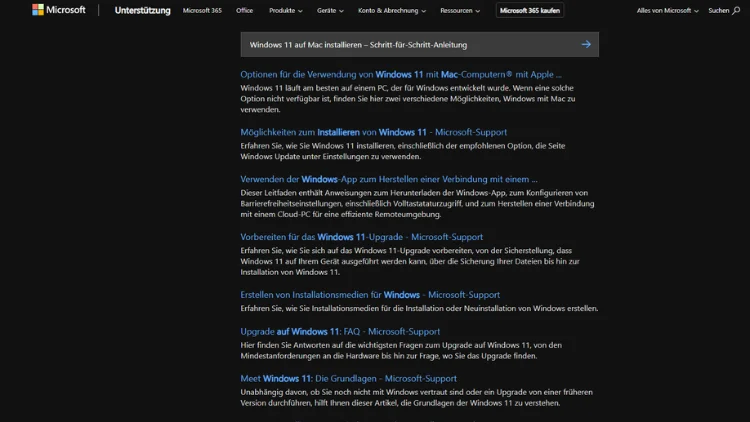Expand the Konto & Abrechnung dropdown
Viewport: 750px width, 422px height.
coord(392,11)
